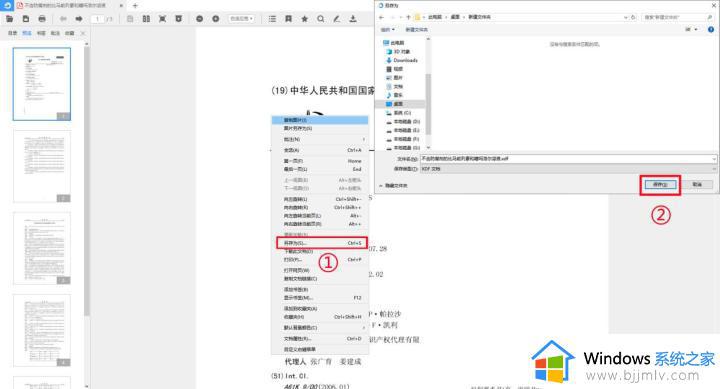Click 桌面 breadcrumb in address bar
The image size is (720, 389).
(x=455, y=17)
